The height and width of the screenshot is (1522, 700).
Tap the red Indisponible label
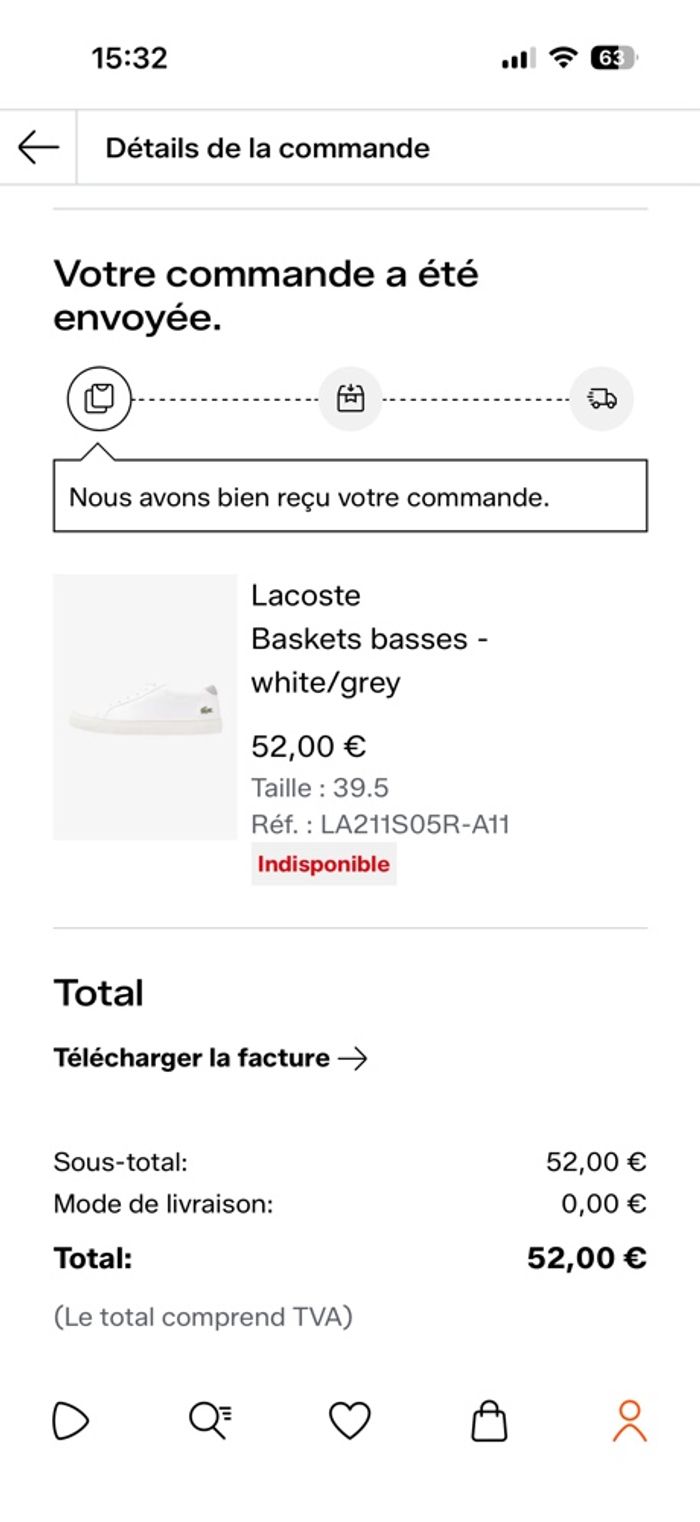click(x=323, y=864)
